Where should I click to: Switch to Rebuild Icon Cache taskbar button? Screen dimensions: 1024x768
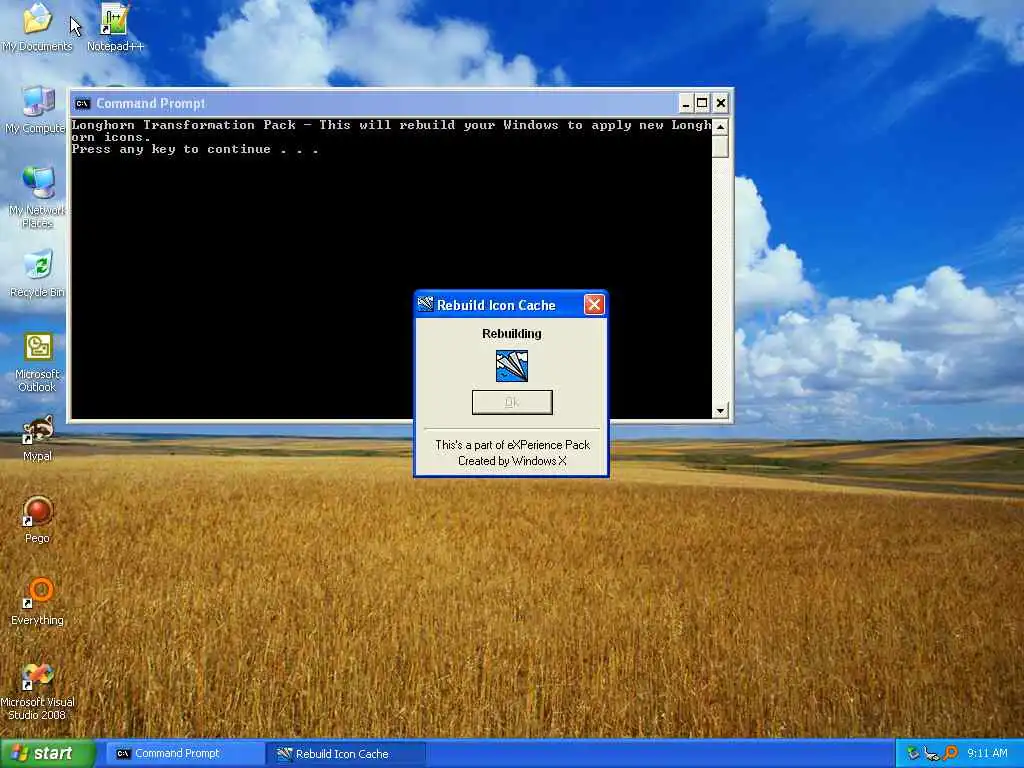tap(346, 754)
